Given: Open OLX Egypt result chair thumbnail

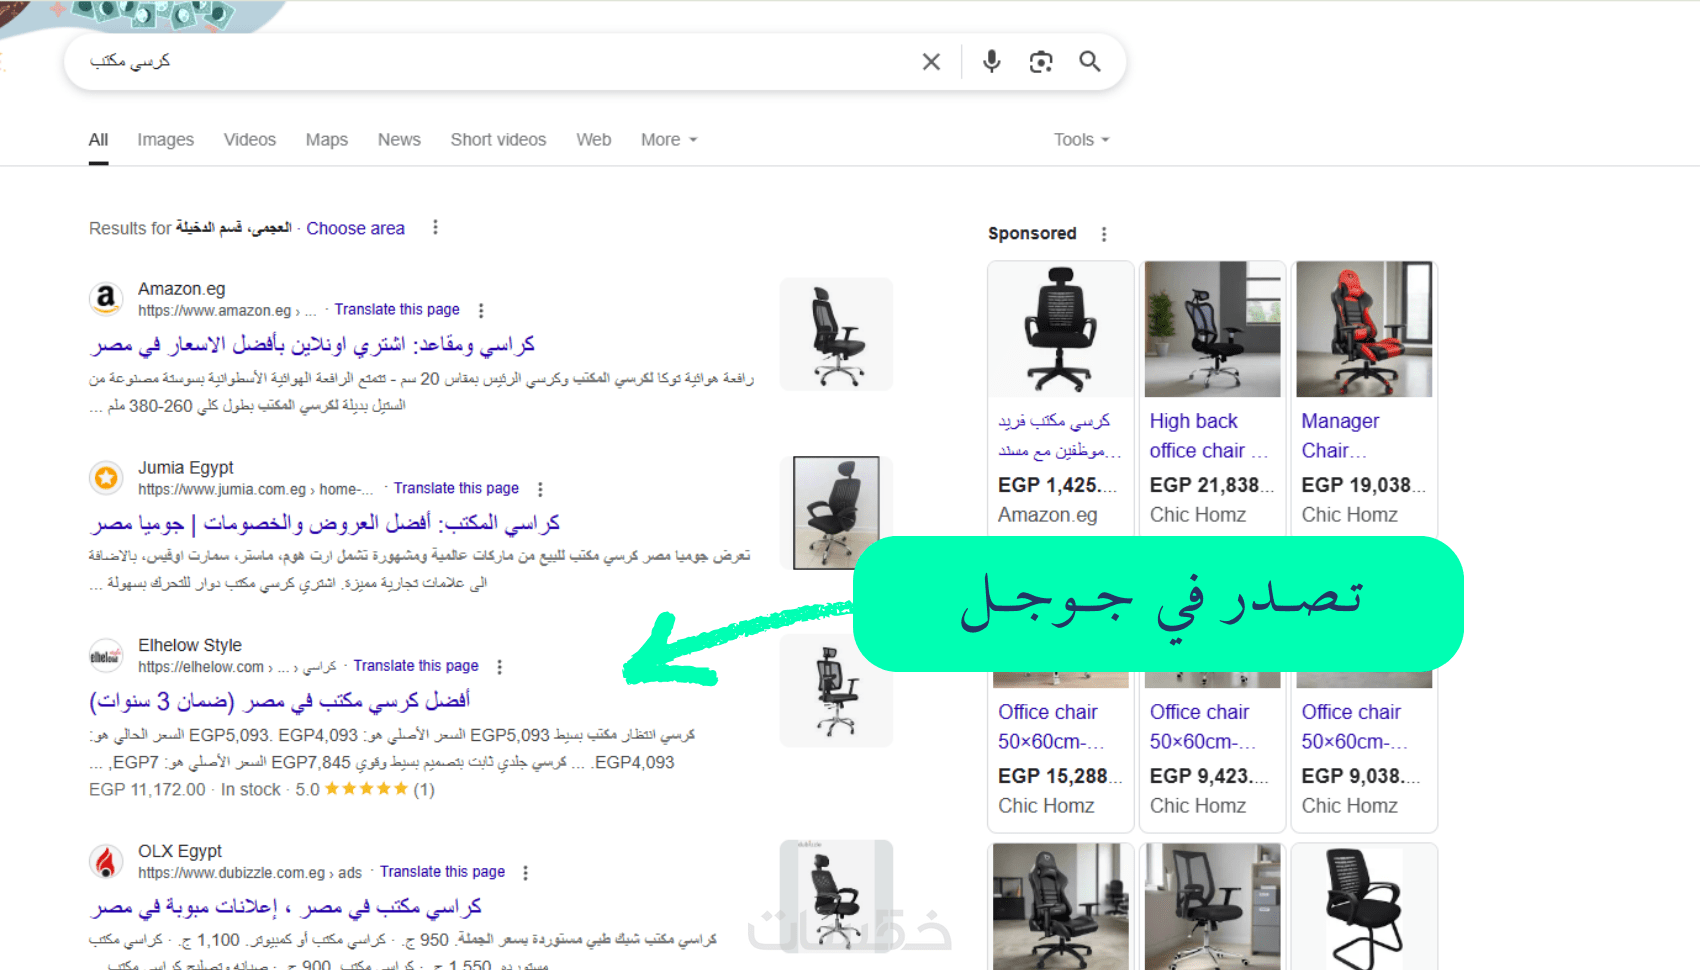Looking at the screenshot, I should point(836,896).
